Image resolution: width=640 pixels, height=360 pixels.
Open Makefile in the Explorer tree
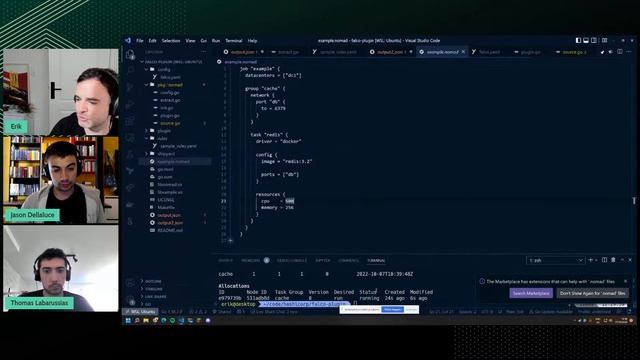click(166, 208)
